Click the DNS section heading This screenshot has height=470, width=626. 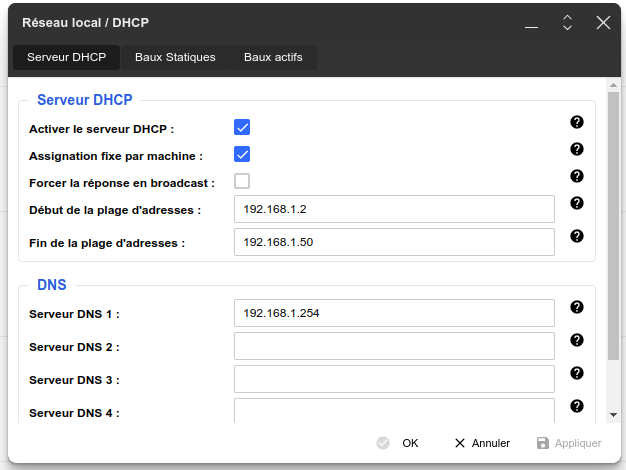[x=52, y=285]
